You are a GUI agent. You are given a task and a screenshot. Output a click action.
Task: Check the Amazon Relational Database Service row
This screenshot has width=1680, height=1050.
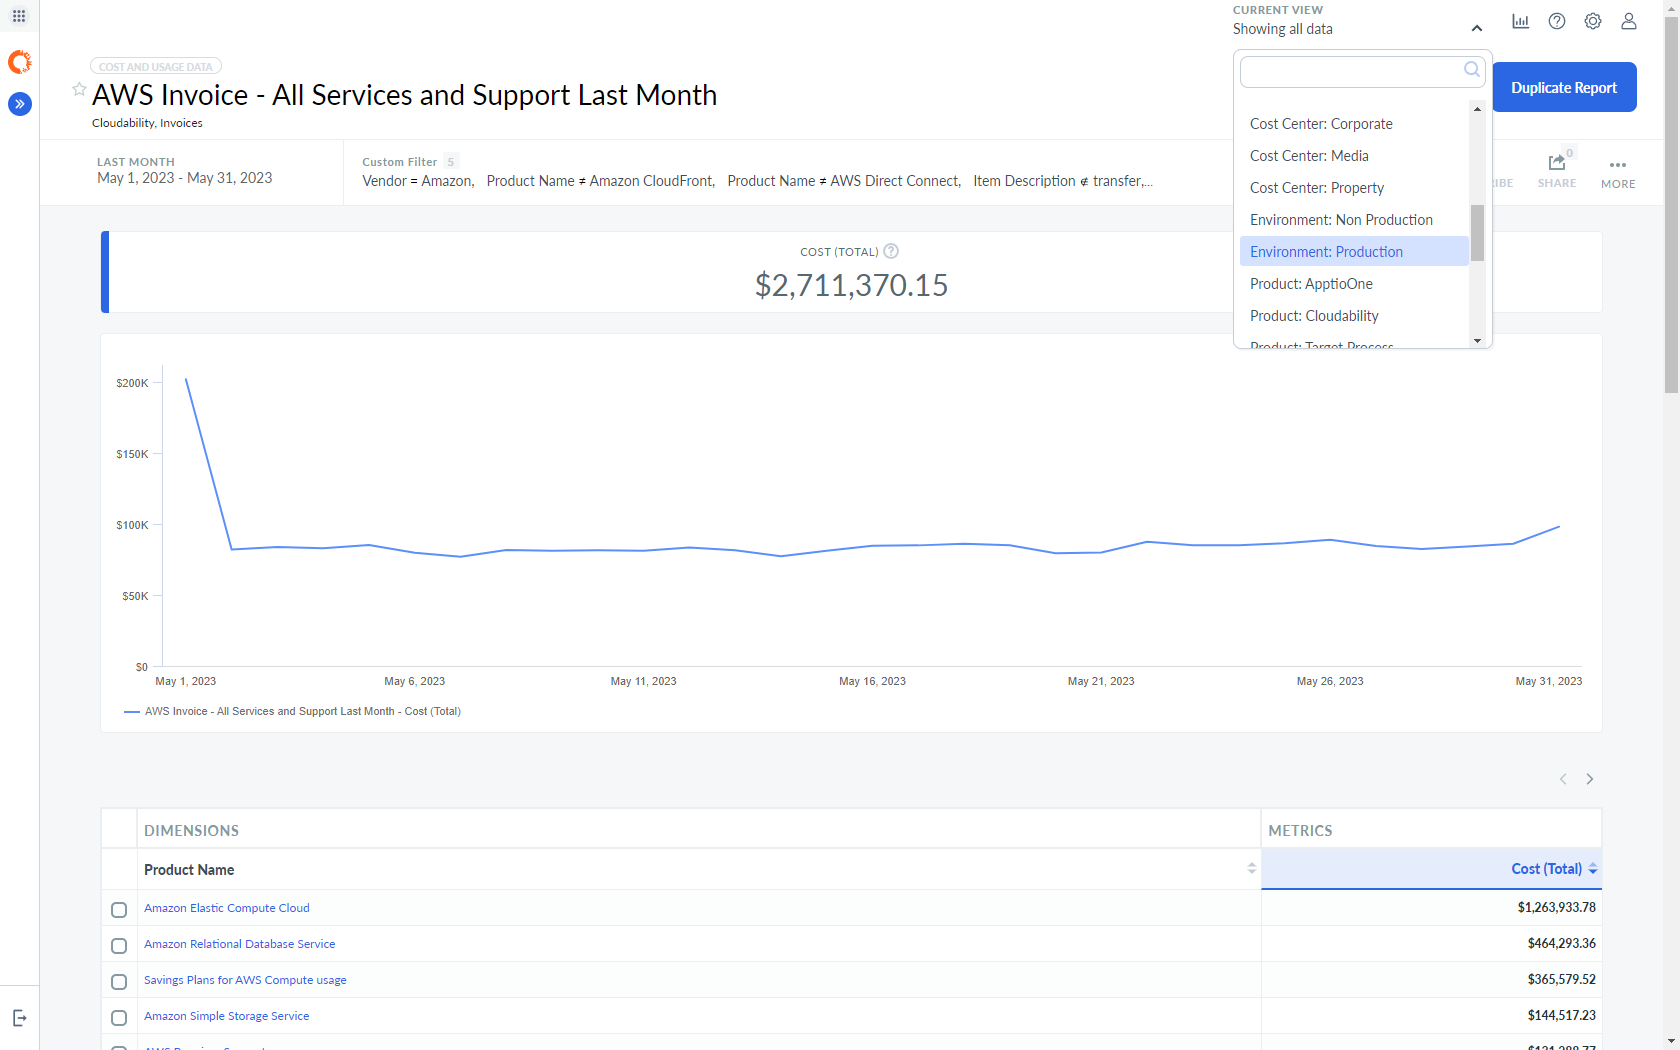(119, 946)
